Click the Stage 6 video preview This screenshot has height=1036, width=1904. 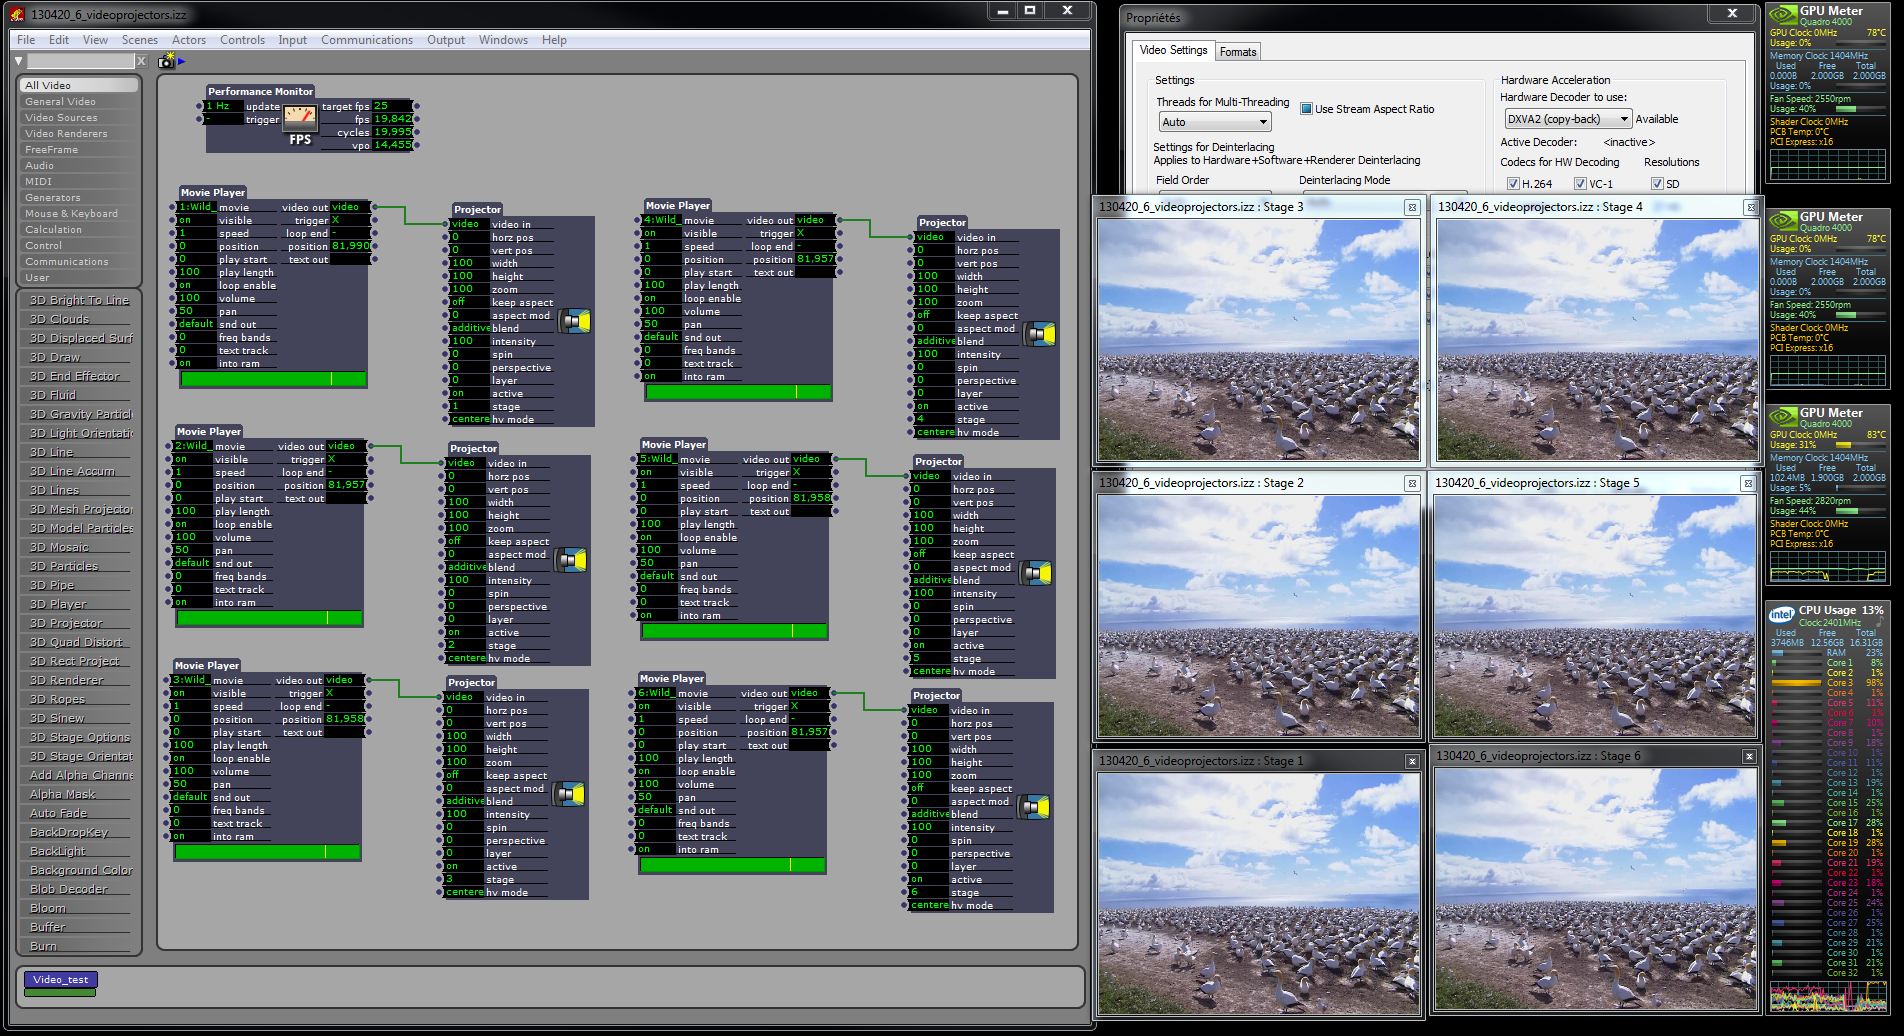1595,890
